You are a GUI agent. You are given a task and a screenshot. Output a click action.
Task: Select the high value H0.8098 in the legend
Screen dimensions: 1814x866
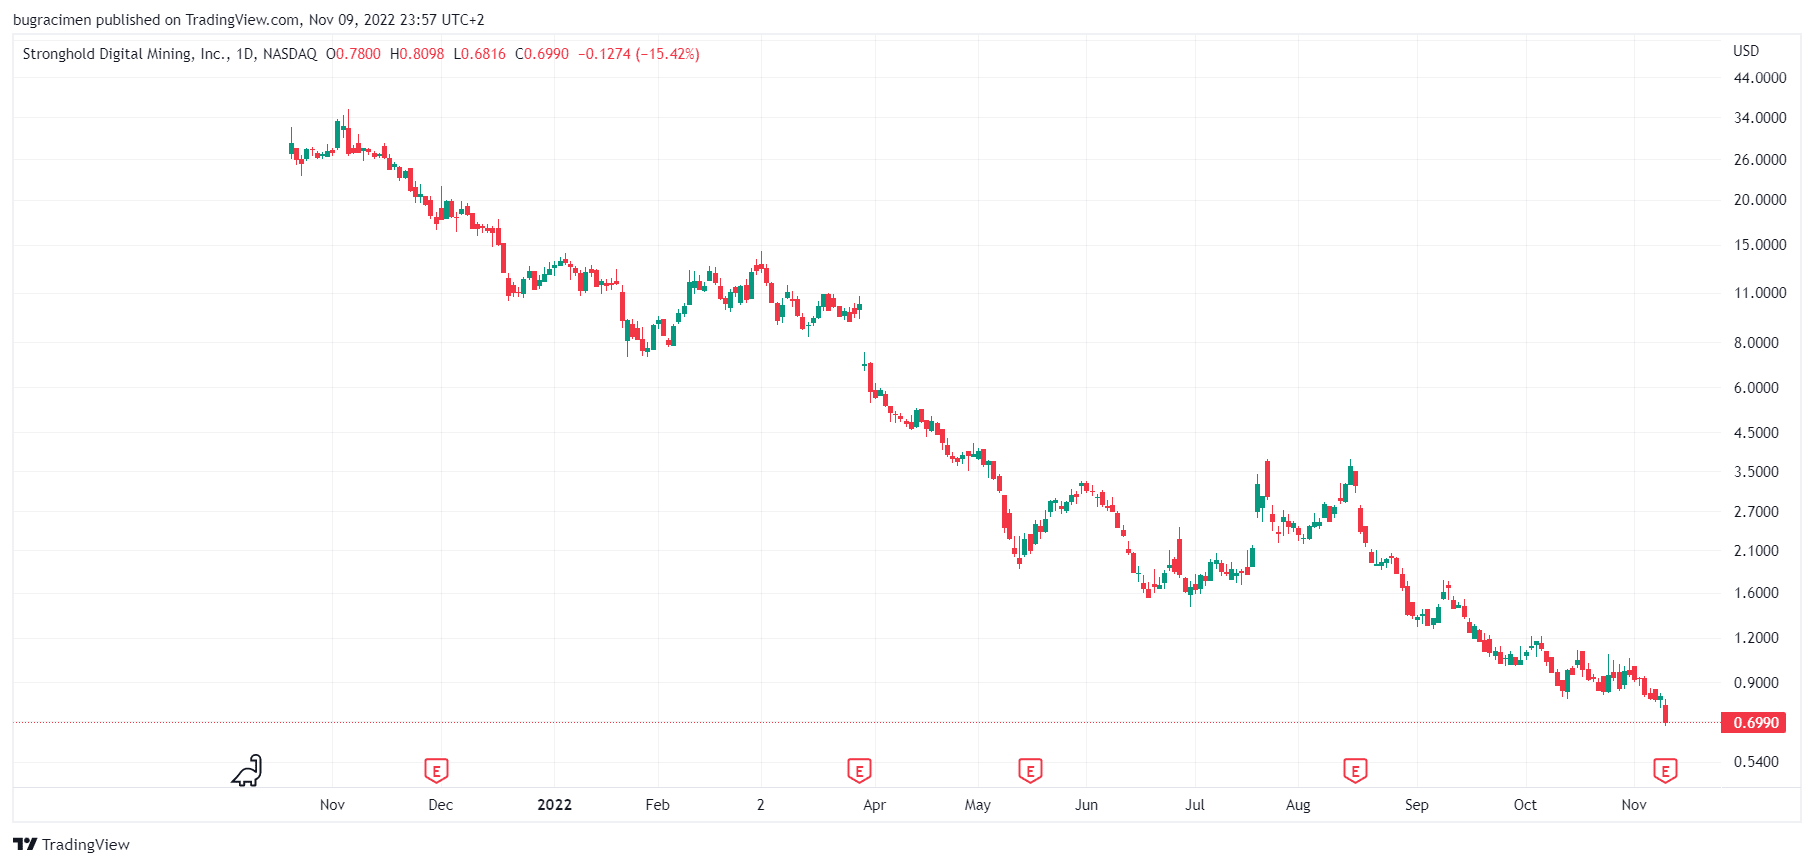417,54
